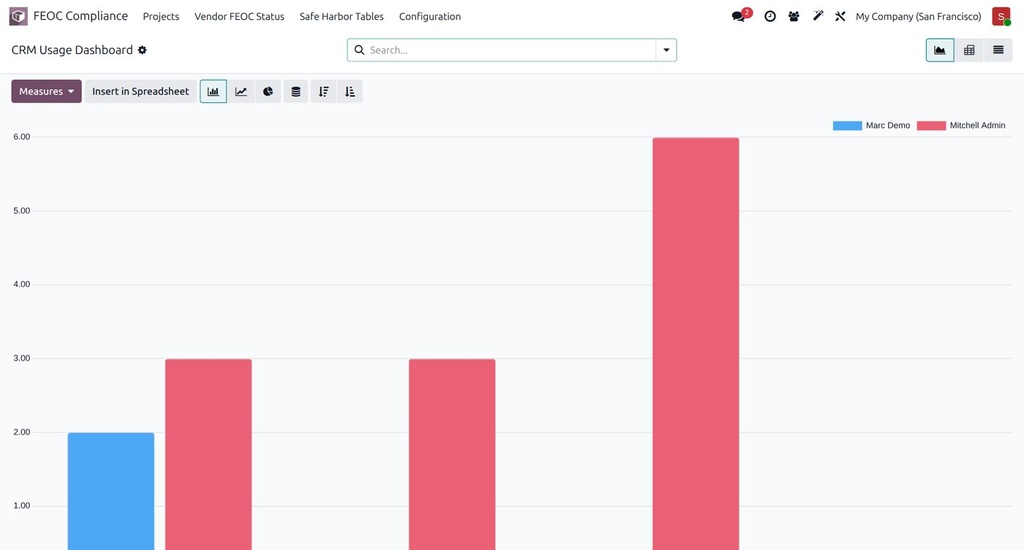This screenshot has width=1024, height=550.
Task: Sort chart in descending order
Action: [323, 91]
